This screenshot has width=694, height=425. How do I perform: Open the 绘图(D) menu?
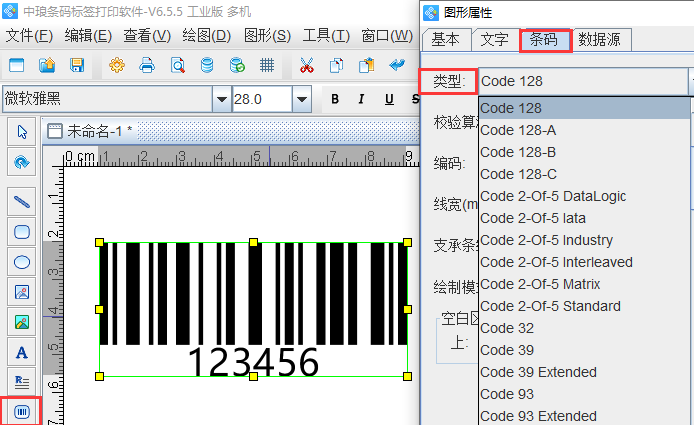click(x=207, y=35)
